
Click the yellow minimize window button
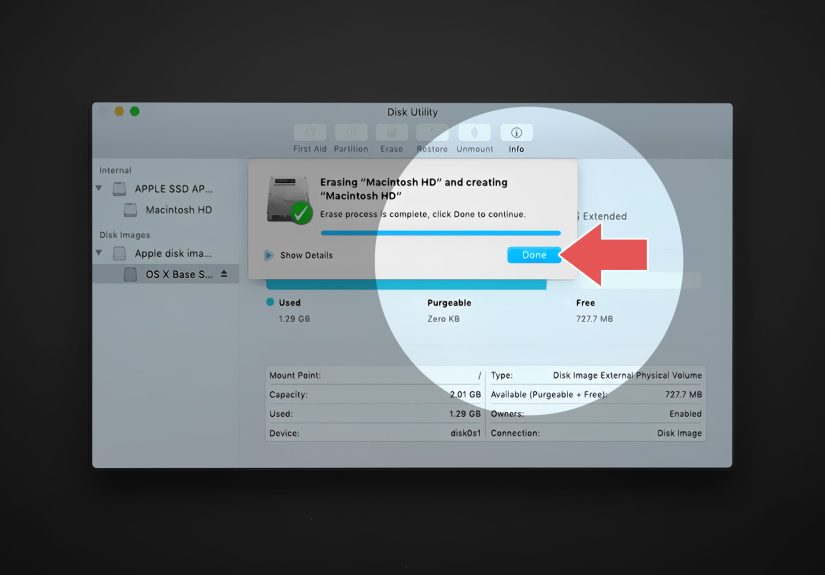119,111
